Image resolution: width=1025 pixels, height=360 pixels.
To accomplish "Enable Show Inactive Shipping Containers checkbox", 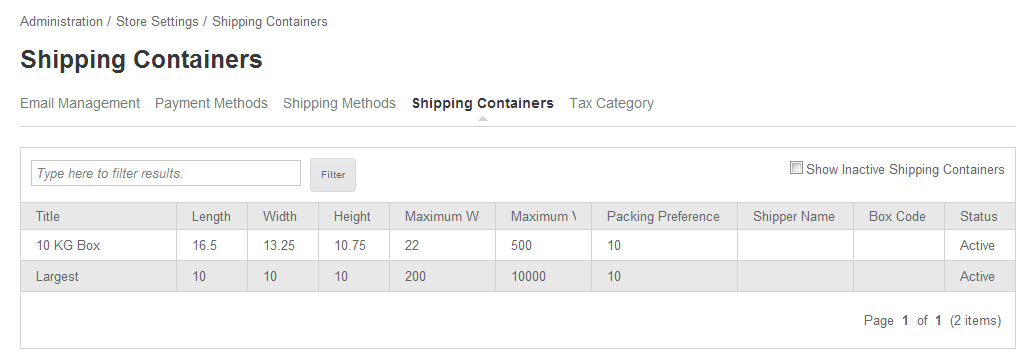I will 796,168.
